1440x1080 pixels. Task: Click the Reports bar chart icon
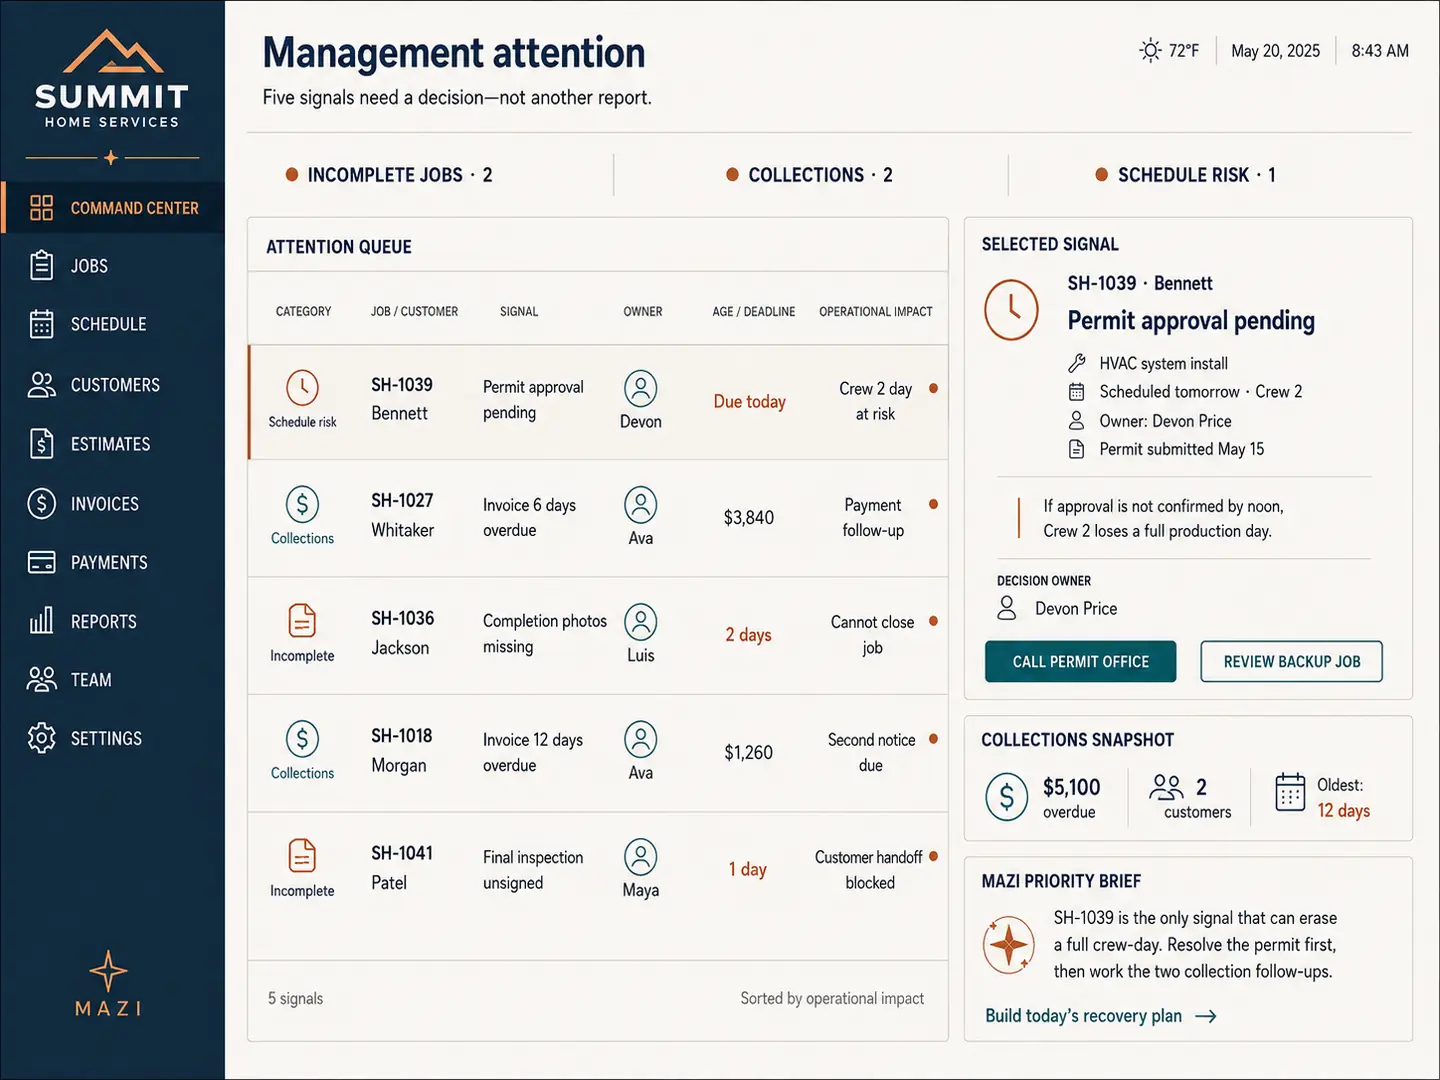[x=41, y=621]
